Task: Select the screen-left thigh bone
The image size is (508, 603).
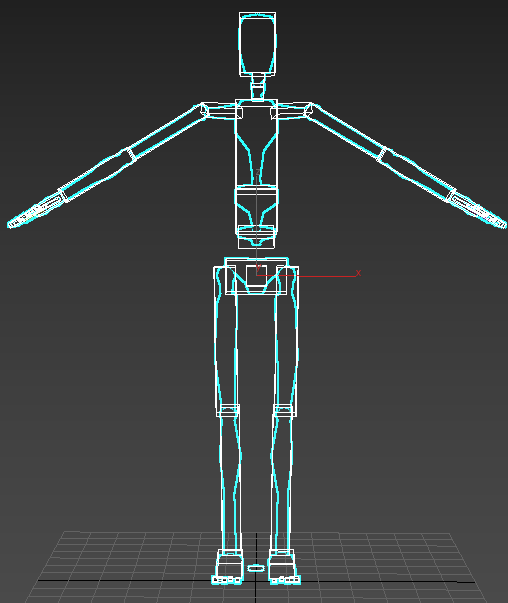Action: coord(227,340)
